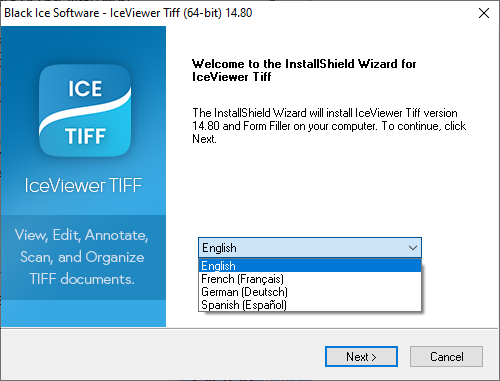
Task: Click the language combo box showing English
Action: [310, 248]
